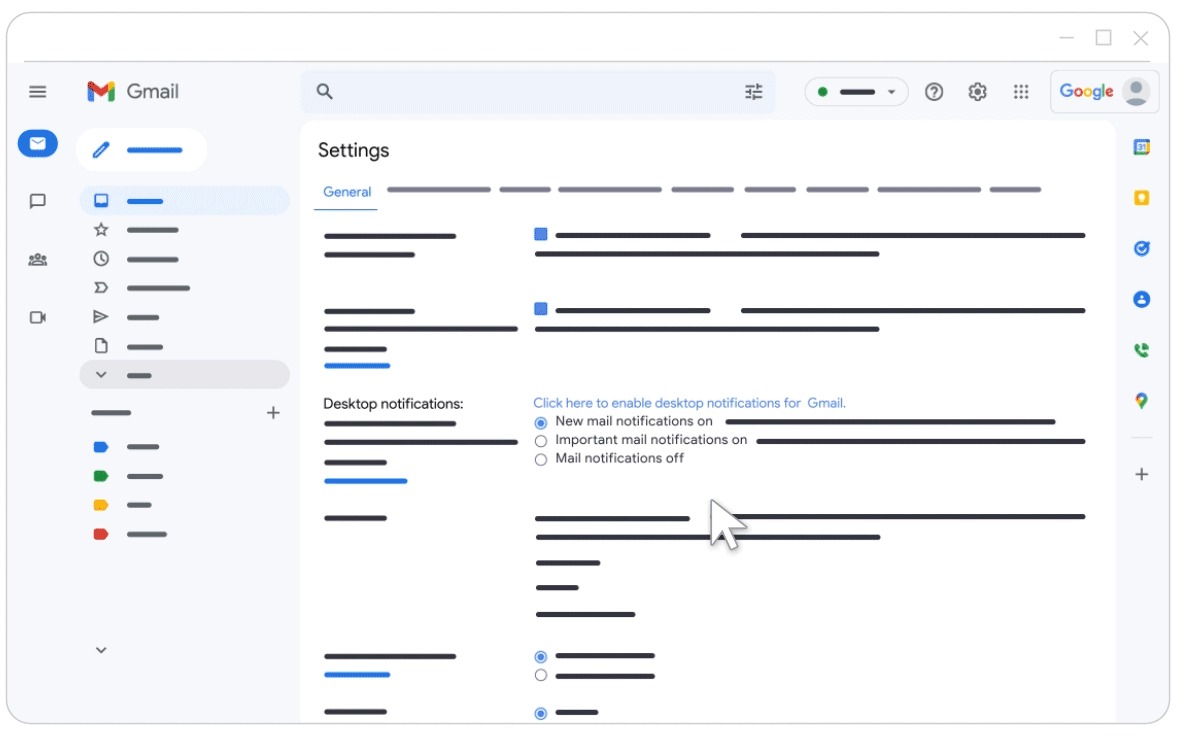Open Google Tasks side panel
This screenshot has height=736, width=1182.
coord(1141,248)
